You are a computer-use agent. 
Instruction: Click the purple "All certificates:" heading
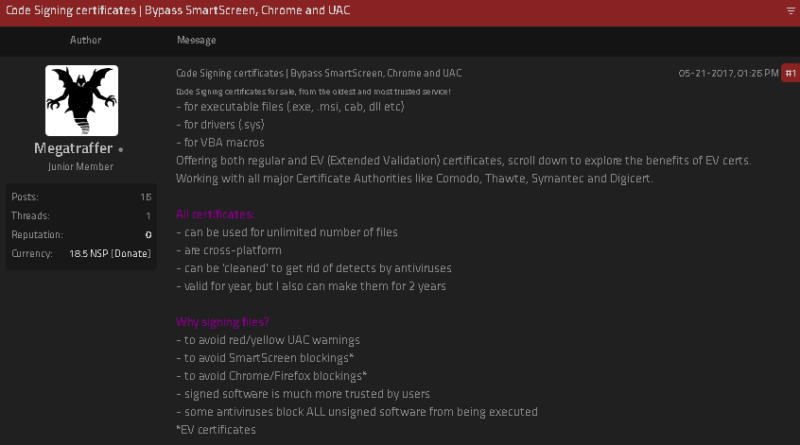[215, 214]
